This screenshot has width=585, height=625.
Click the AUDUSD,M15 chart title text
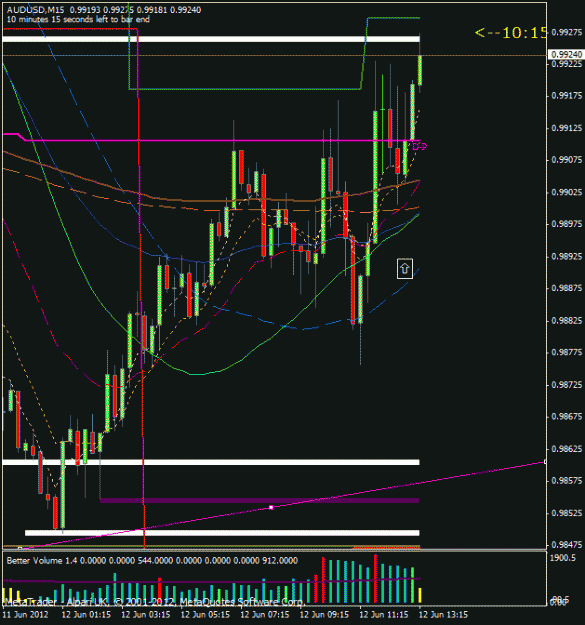click(x=35, y=10)
